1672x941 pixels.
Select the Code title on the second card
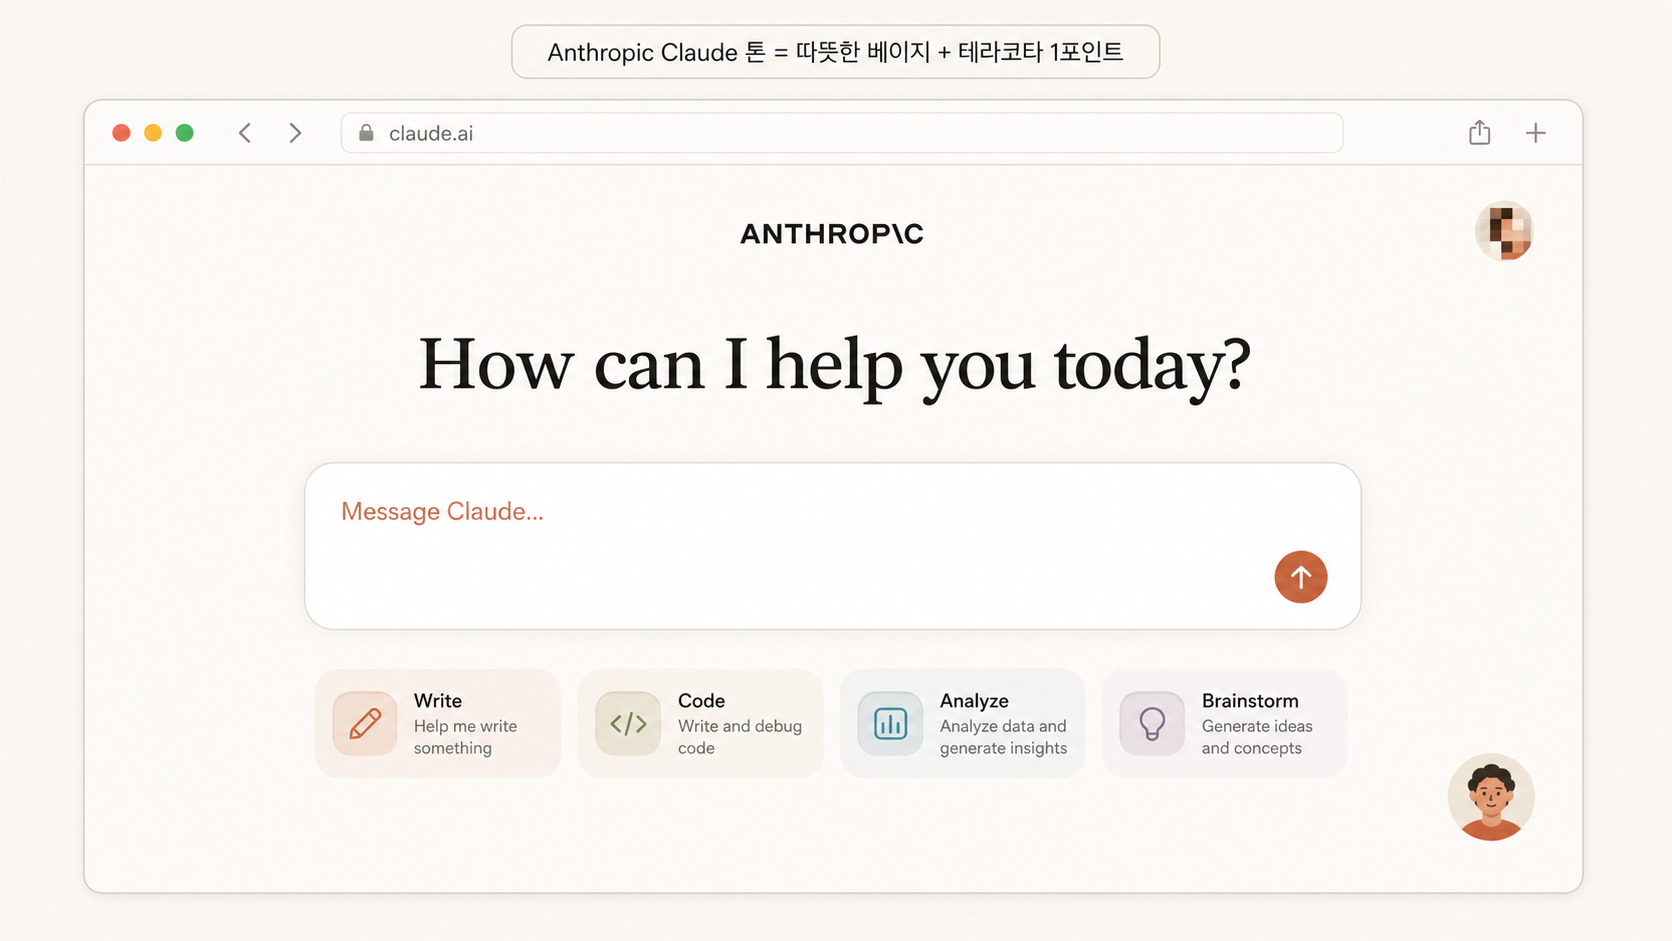(x=701, y=701)
